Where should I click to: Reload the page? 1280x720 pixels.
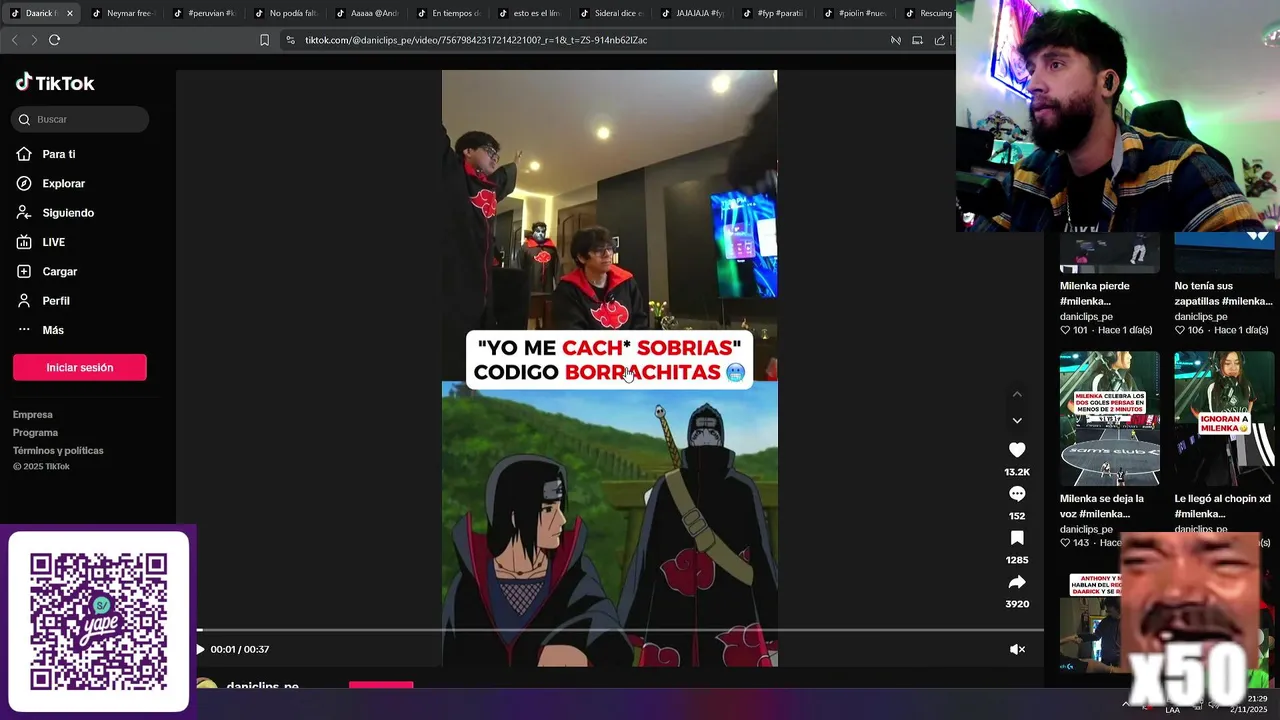pyautogui.click(x=55, y=40)
